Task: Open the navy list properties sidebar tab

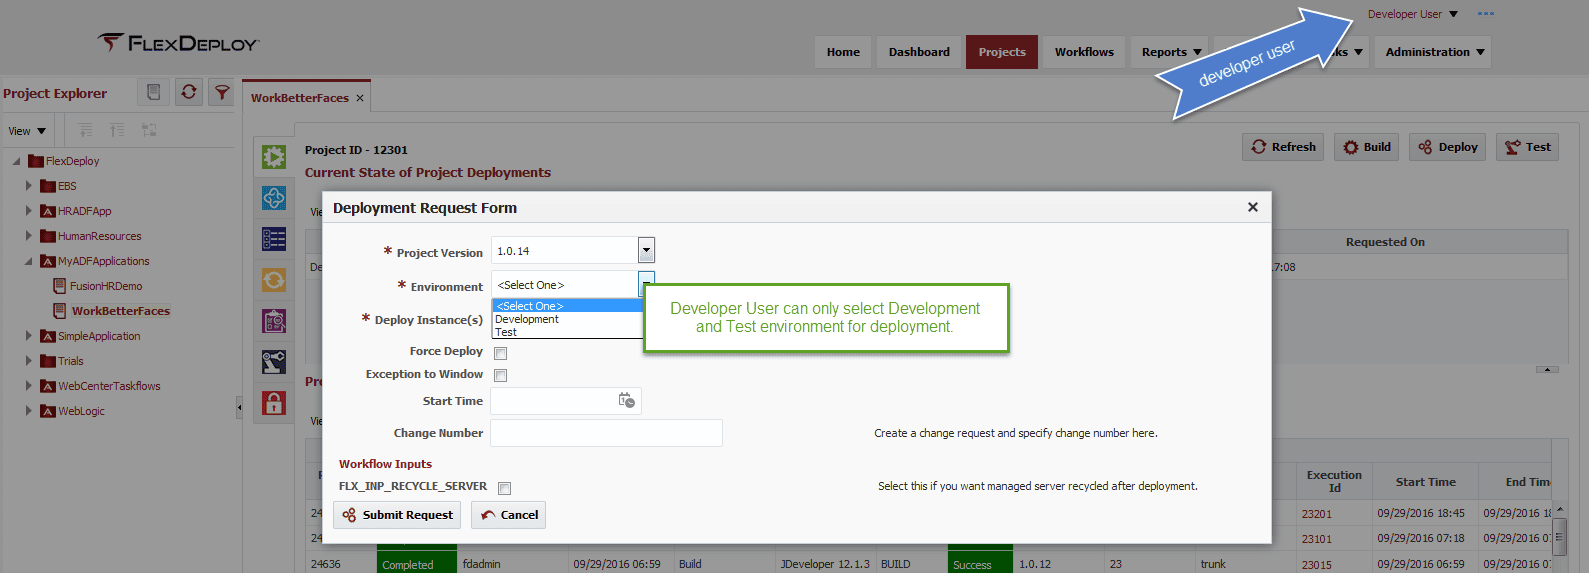Action: (x=274, y=239)
